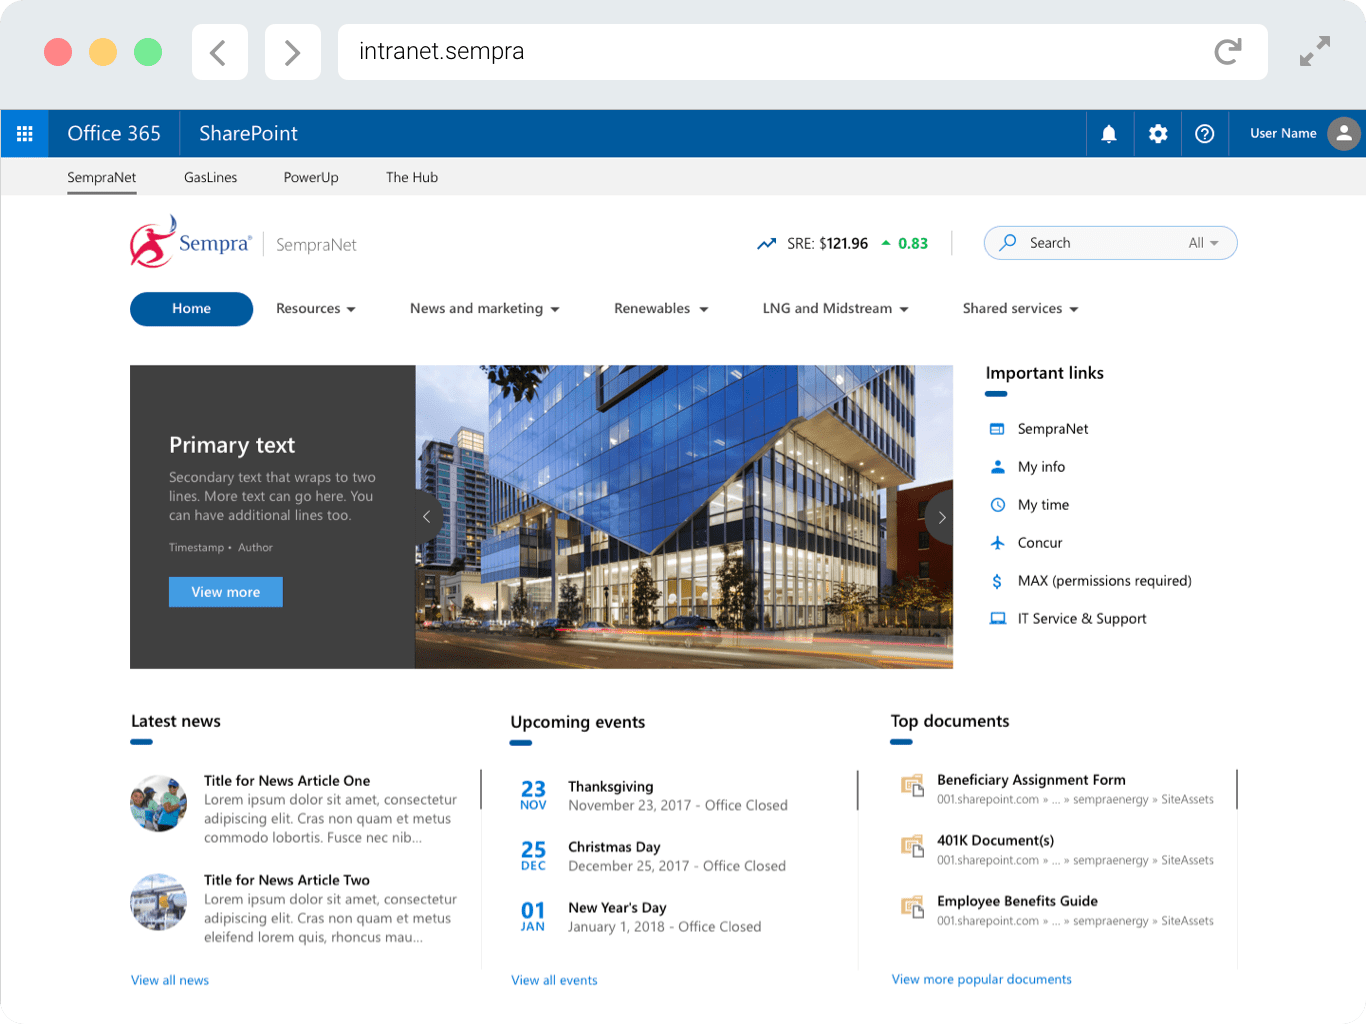Switch to the PowerUp tab
The height and width of the screenshot is (1024, 1366).
(x=311, y=177)
